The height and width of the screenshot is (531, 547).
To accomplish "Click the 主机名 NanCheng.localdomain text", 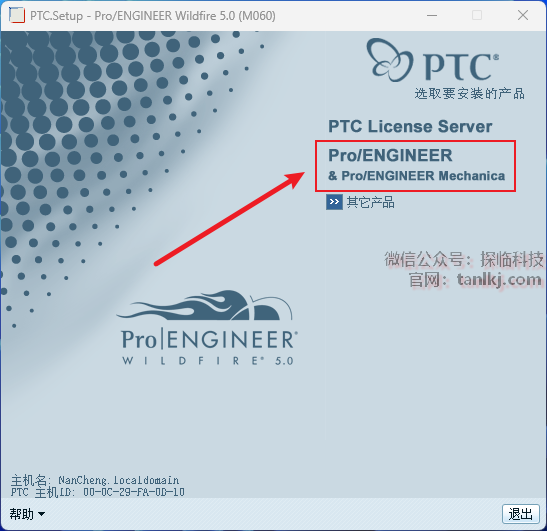I will point(95,480).
